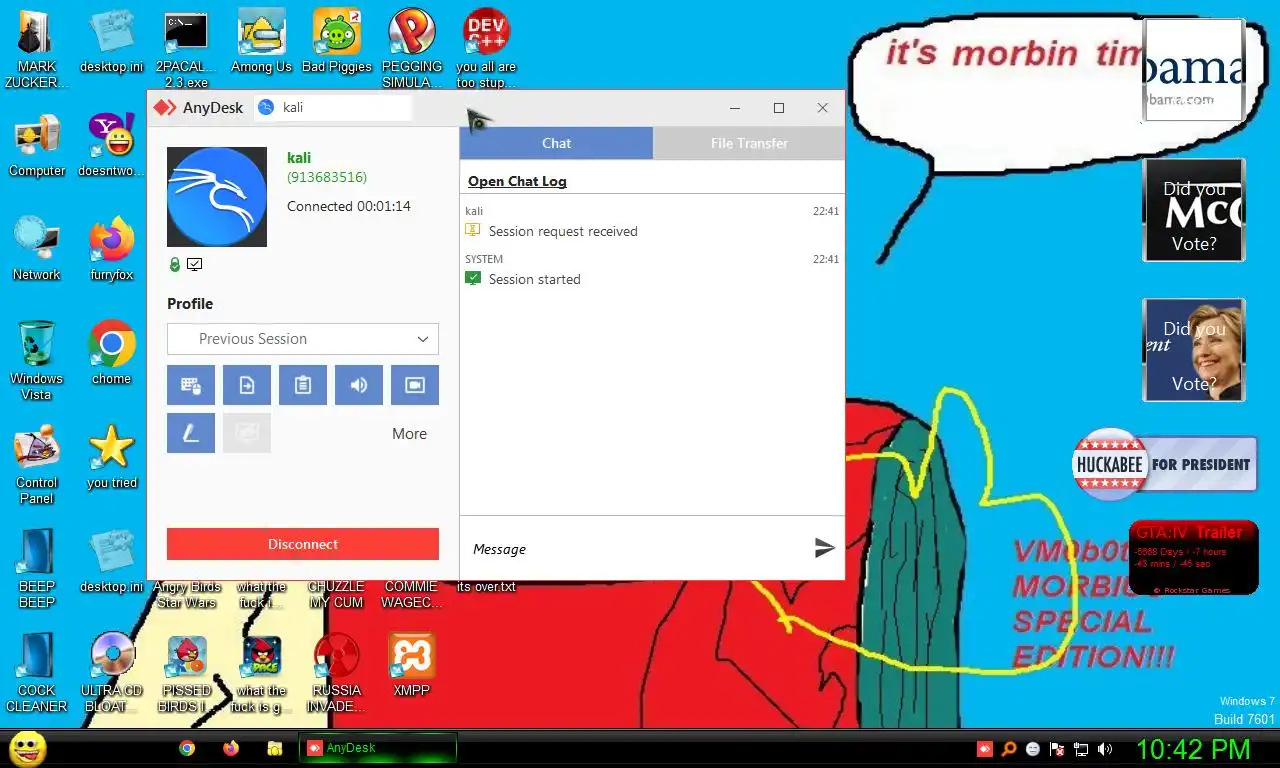The height and width of the screenshot is (768, 1280).
Task: Toggle clipboard access permission in AnyDesk
Action: click(303, 385)
